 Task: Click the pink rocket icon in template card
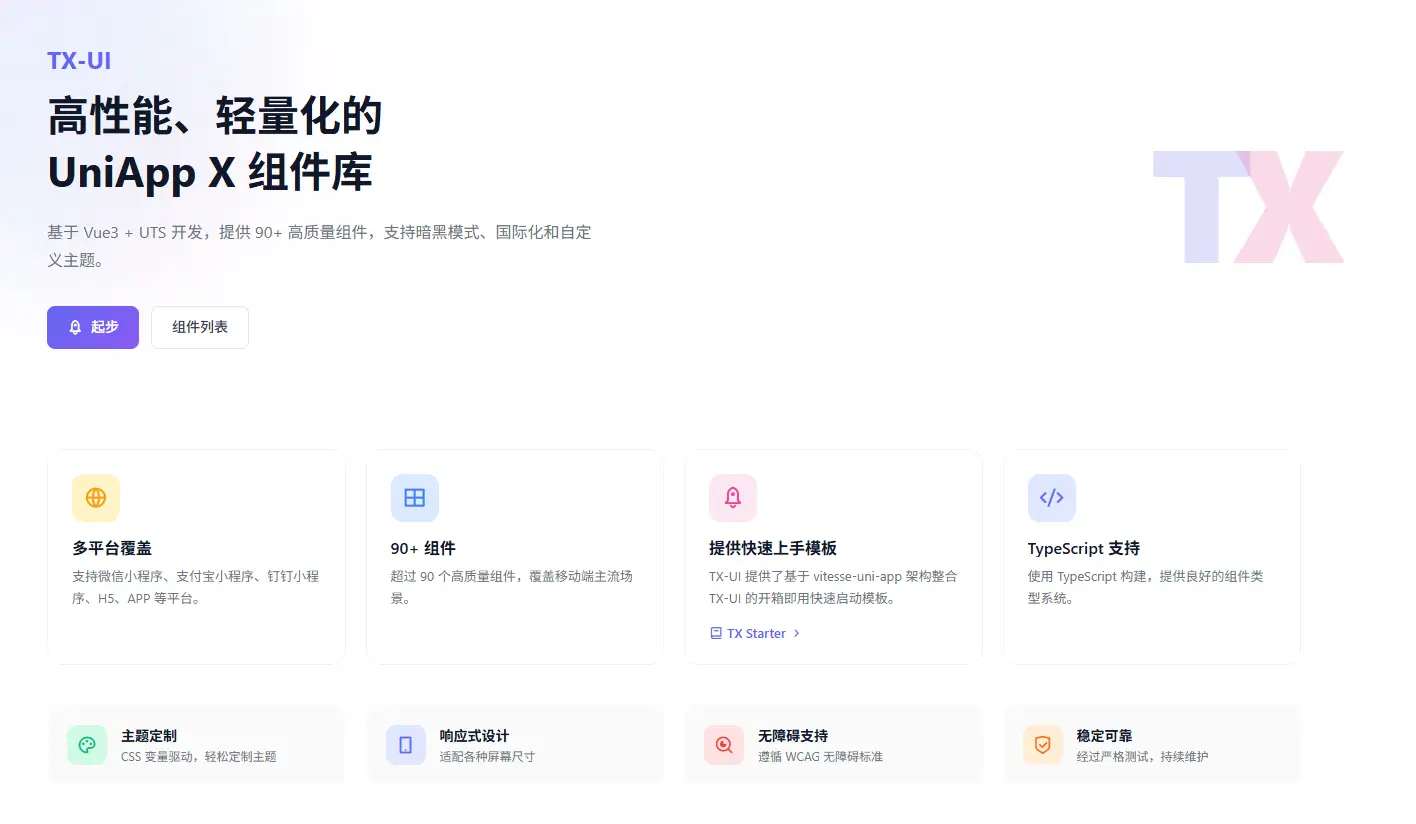pos(733,498)
